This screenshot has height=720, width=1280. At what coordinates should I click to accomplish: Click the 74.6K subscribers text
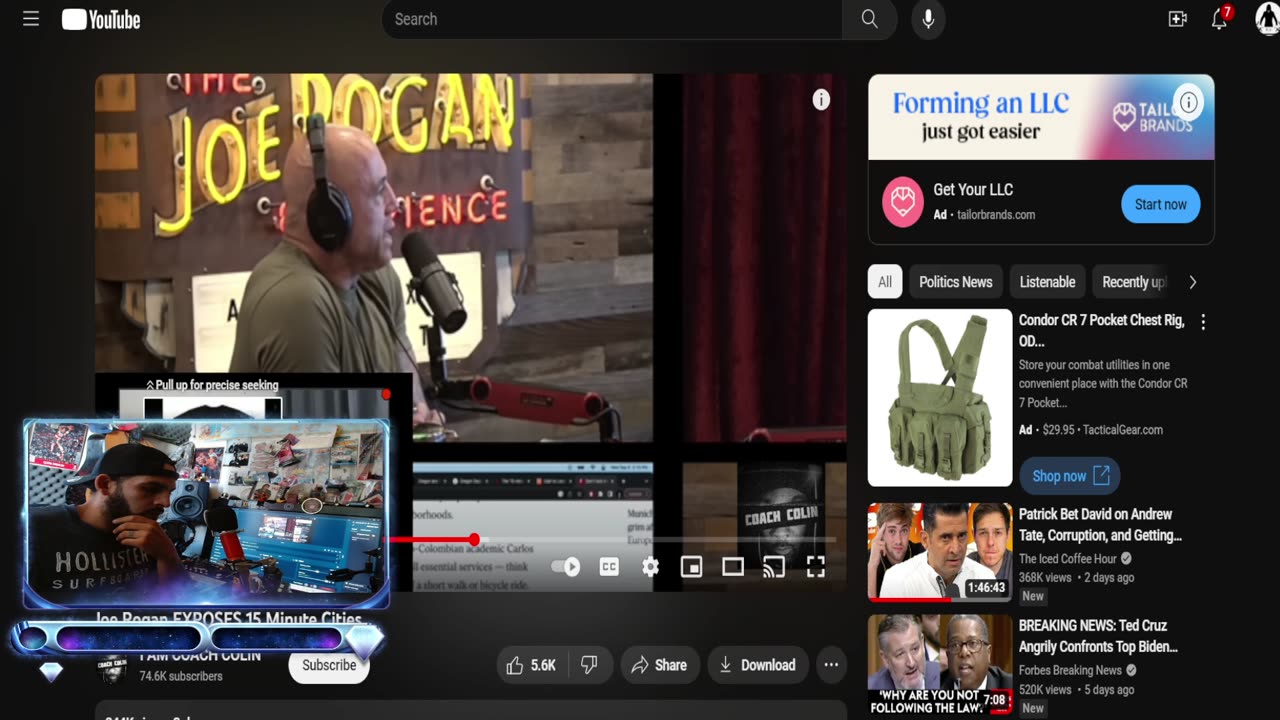(181, 676)
